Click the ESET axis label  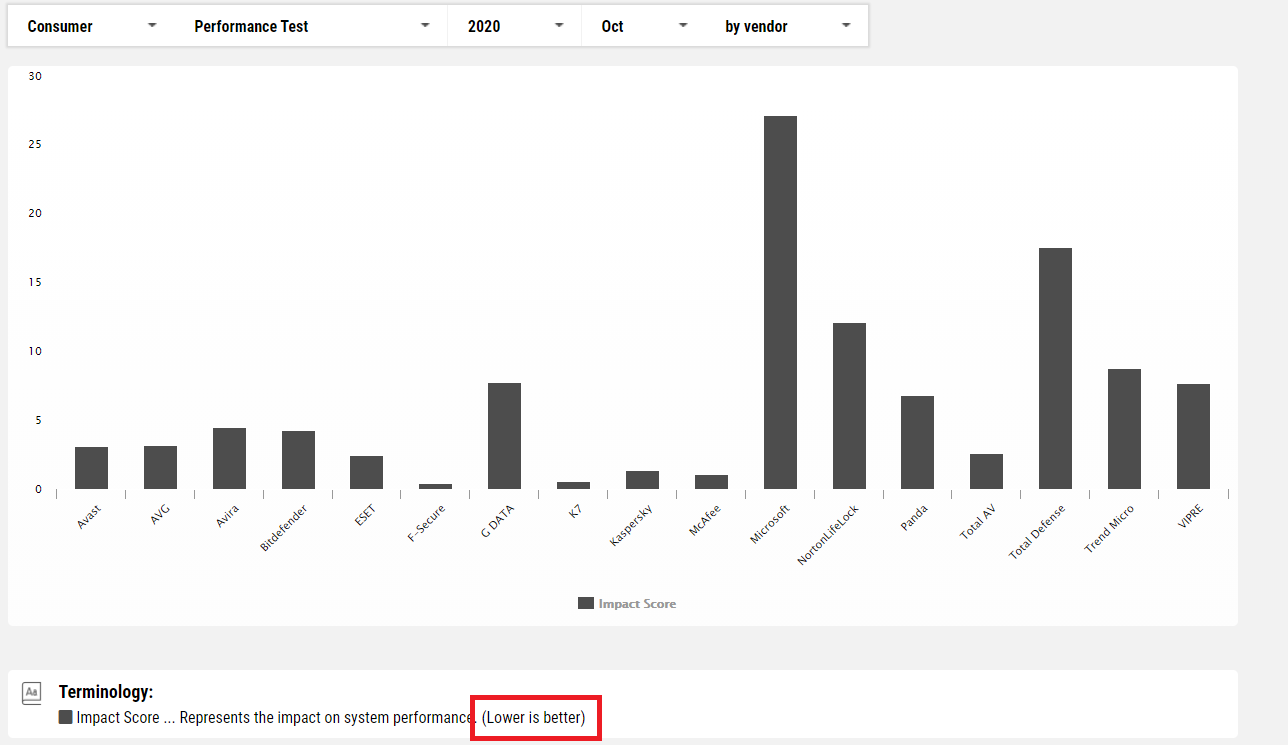[x=366, y=514]
